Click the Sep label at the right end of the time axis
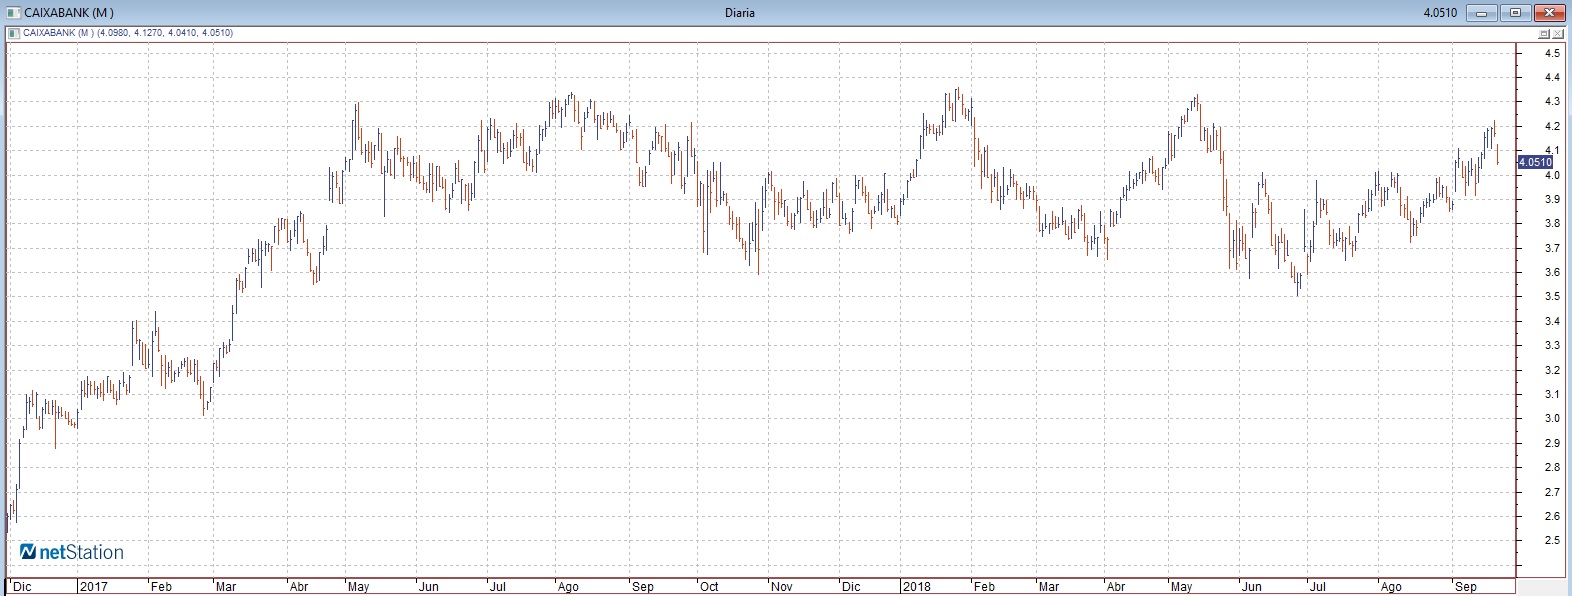1572x596 pixels. pos(1466,587)
